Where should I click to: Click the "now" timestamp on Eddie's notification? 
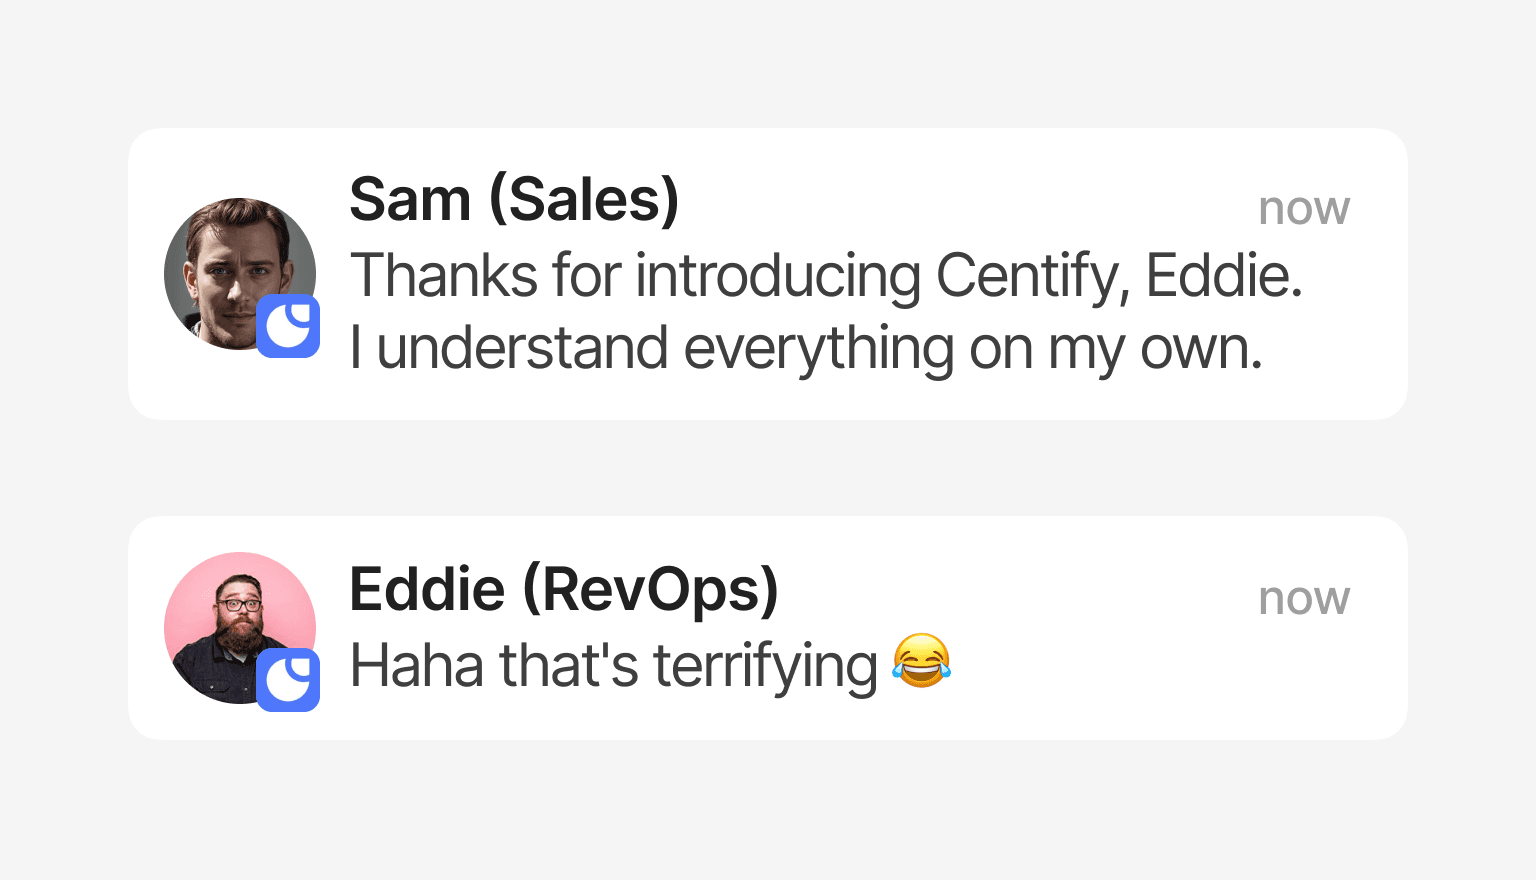pyautogui.click(x=1304, y=598)
